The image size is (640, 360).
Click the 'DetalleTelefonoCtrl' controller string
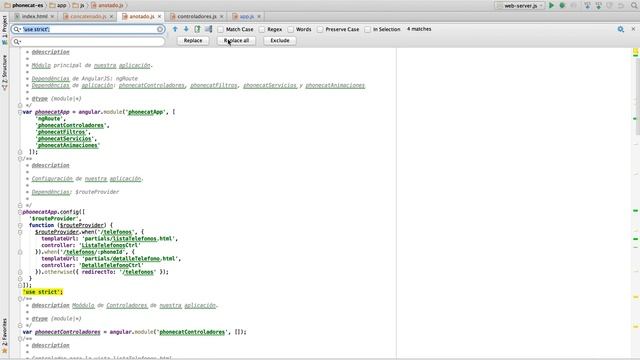tap(111, 265)
